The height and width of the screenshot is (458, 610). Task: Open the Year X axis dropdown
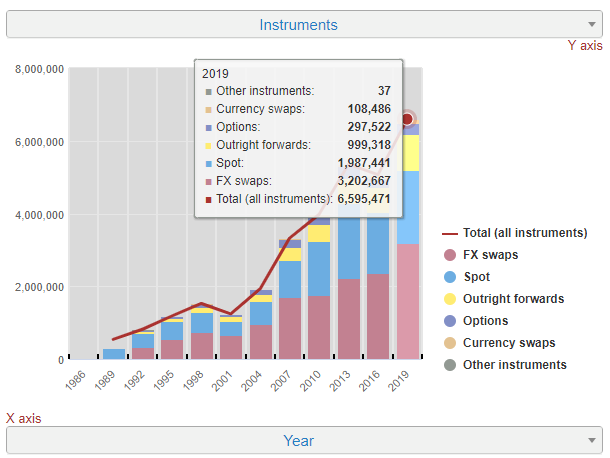[x=304, y=440]
